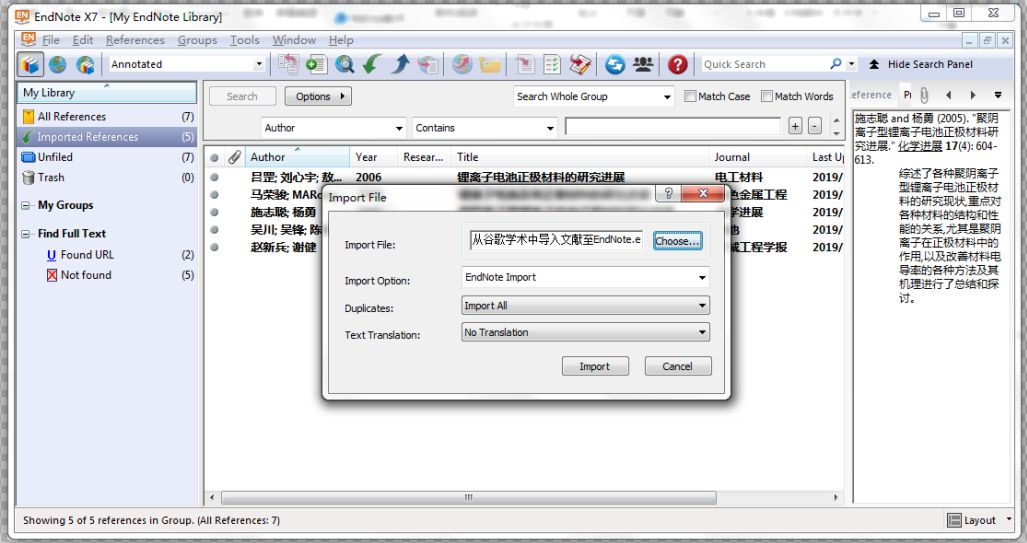The width and height of the screenshot is (1027, 543).
Task: Open the Groups menu
Action: (197, 40)
